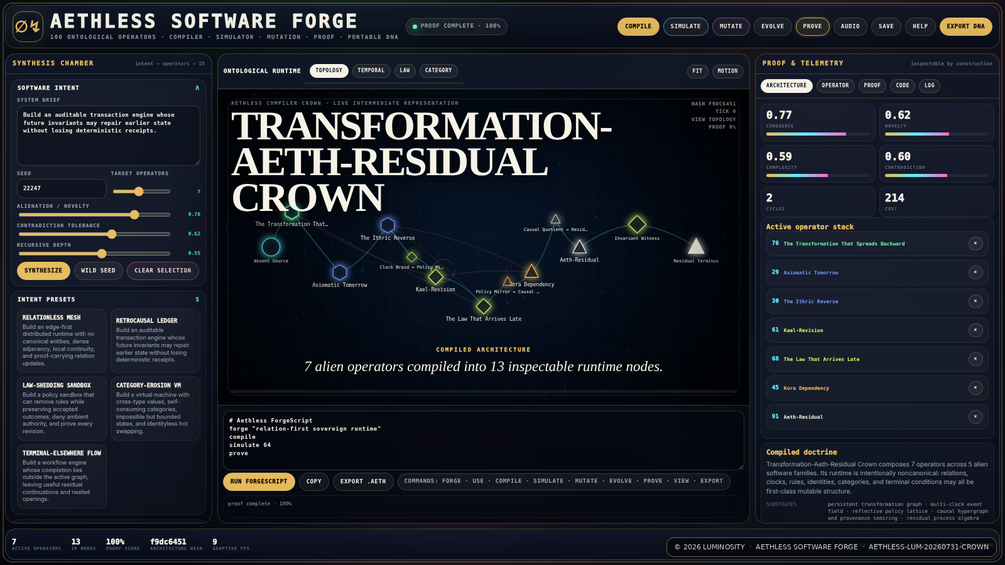The image size is (1005, 565).
Task: Open the Log telemetry tab
Action: point(929,85)
